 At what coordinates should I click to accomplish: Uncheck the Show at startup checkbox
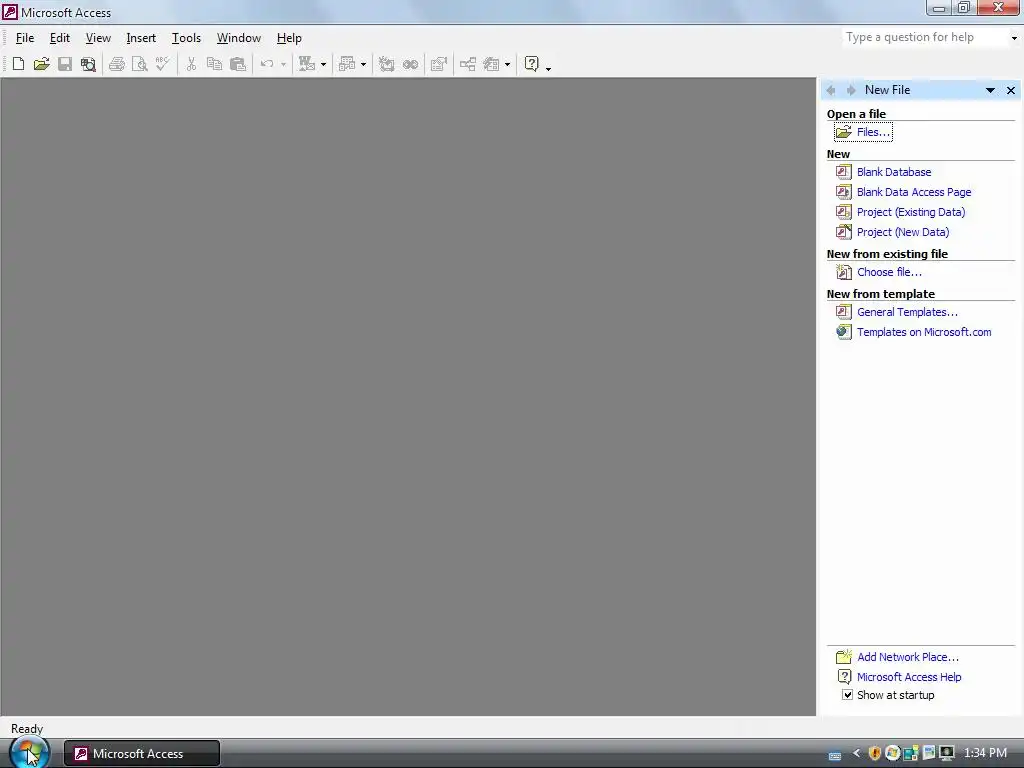[847, 695]
